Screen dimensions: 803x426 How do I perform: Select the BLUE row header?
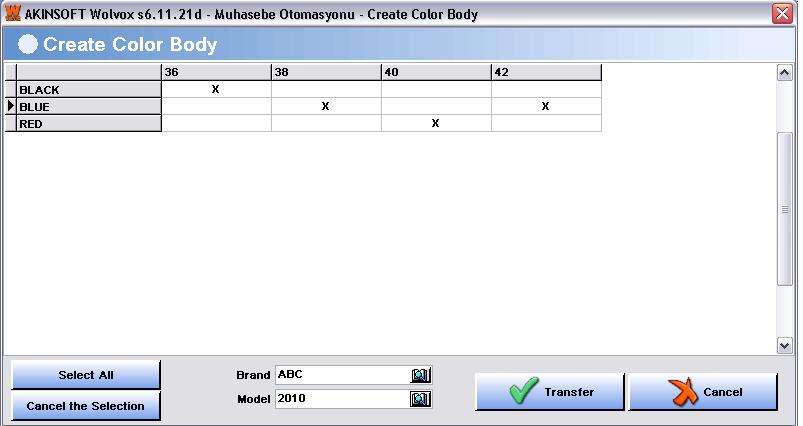tap(89, 106)
